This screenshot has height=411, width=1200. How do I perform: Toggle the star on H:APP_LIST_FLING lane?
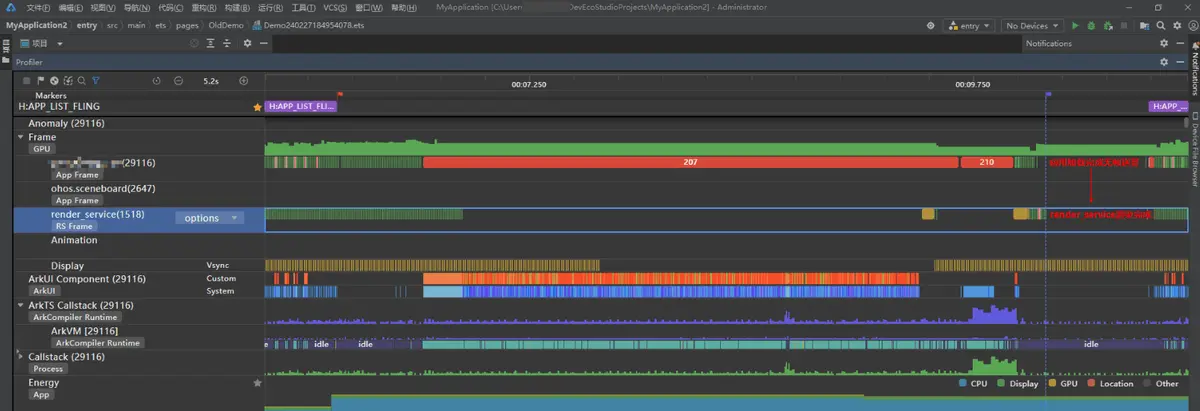click(x=257, y=106)
